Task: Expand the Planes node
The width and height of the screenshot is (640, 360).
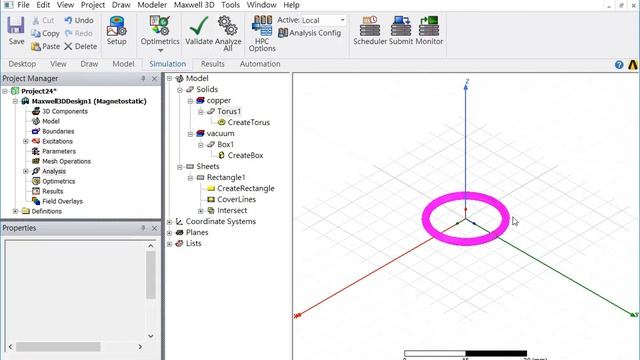Action: (169, 233)
